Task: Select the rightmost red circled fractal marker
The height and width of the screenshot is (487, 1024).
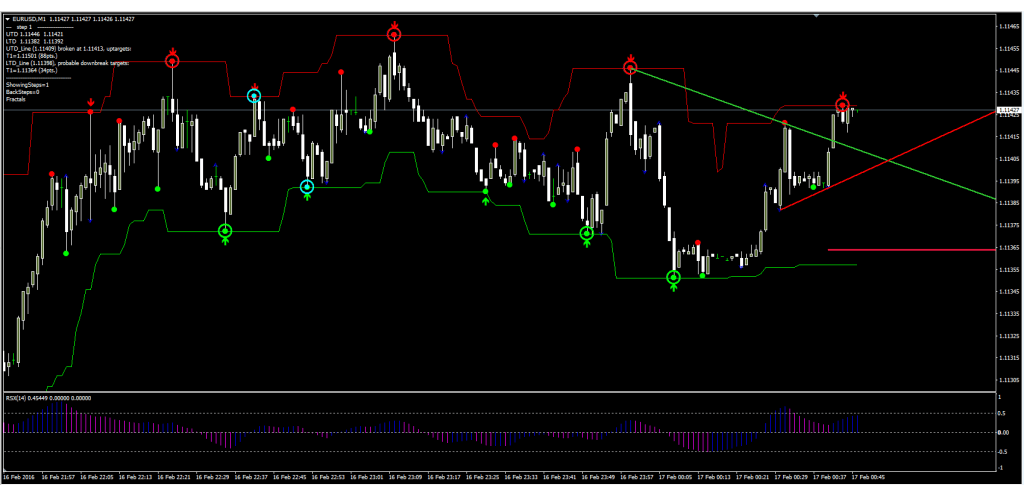Action: tap(843, 105)
